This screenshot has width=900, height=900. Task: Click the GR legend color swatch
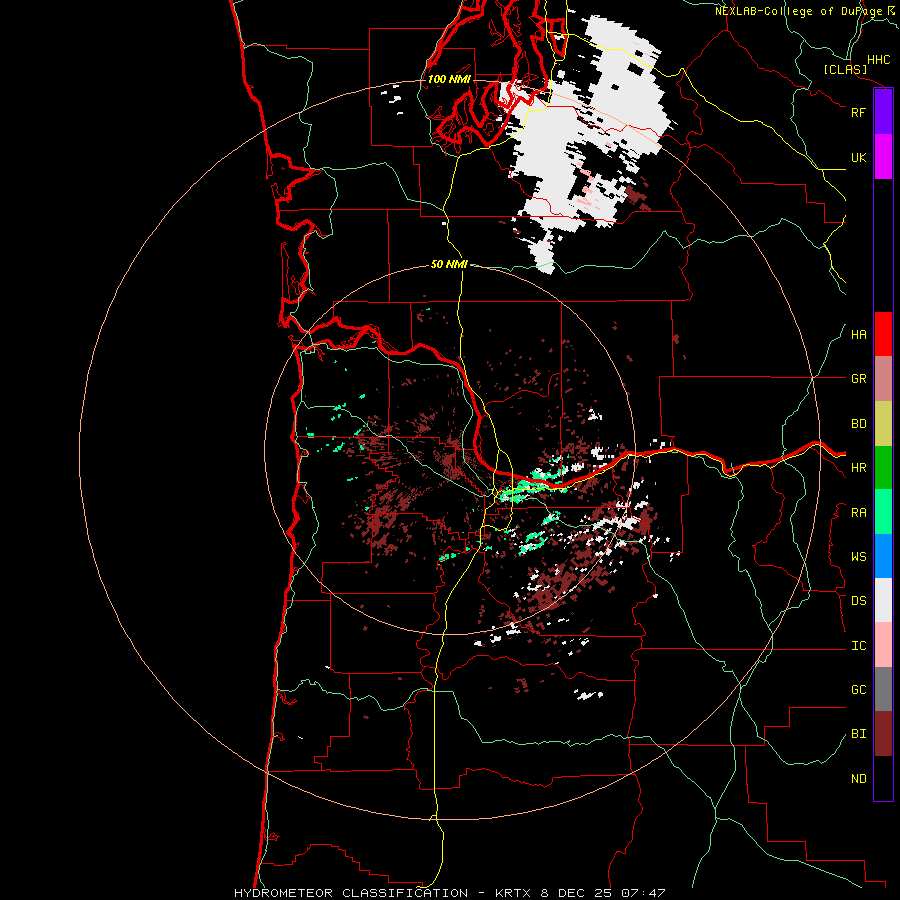point(883,378)
